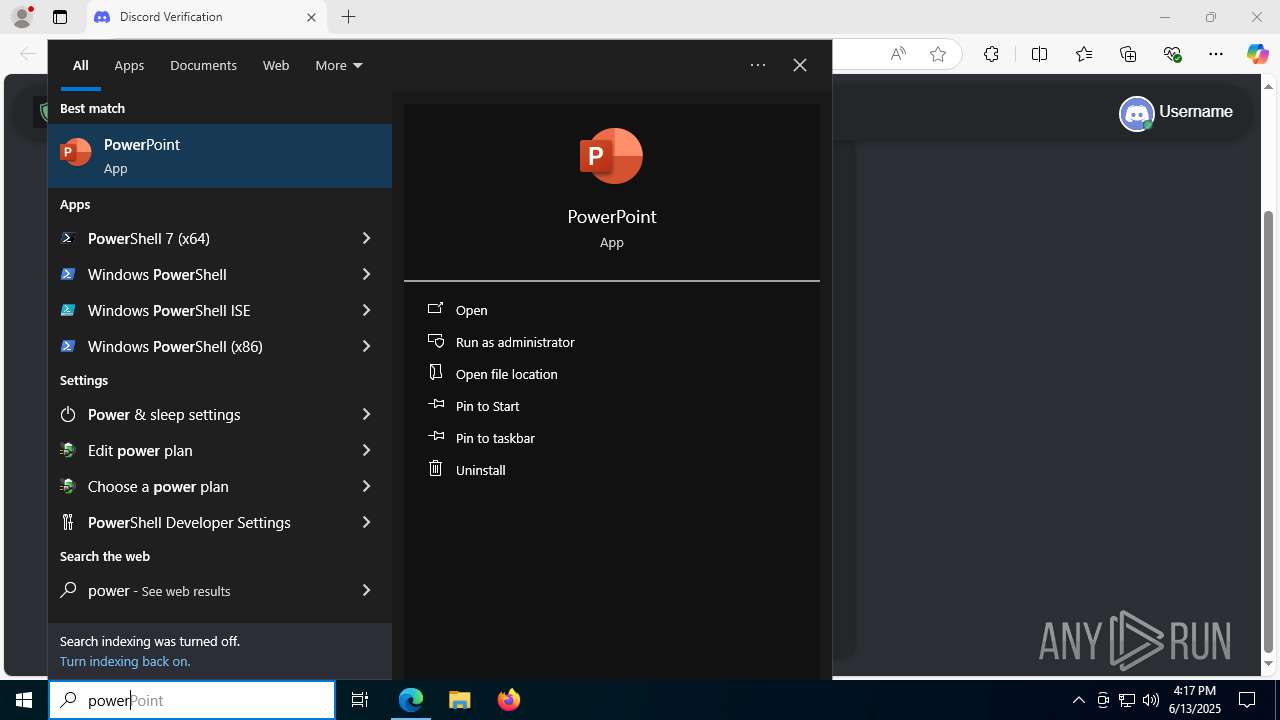Viewport: 1280px width, 720px height.
Task: Click the Discord avatar next to Username
Action: 1137,113
